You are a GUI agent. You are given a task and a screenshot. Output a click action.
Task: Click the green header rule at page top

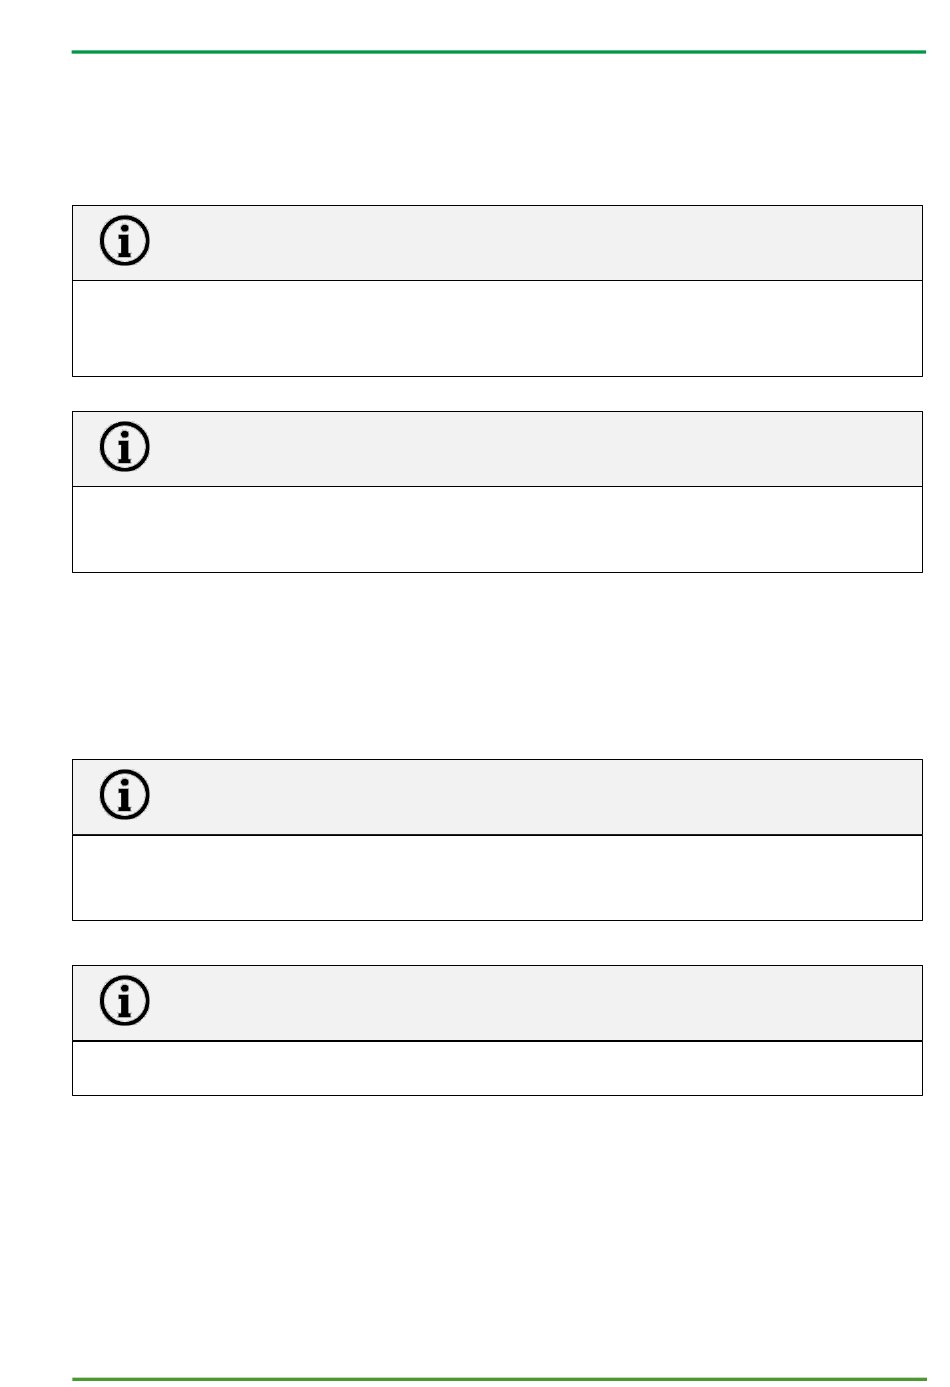pos(499,52)
